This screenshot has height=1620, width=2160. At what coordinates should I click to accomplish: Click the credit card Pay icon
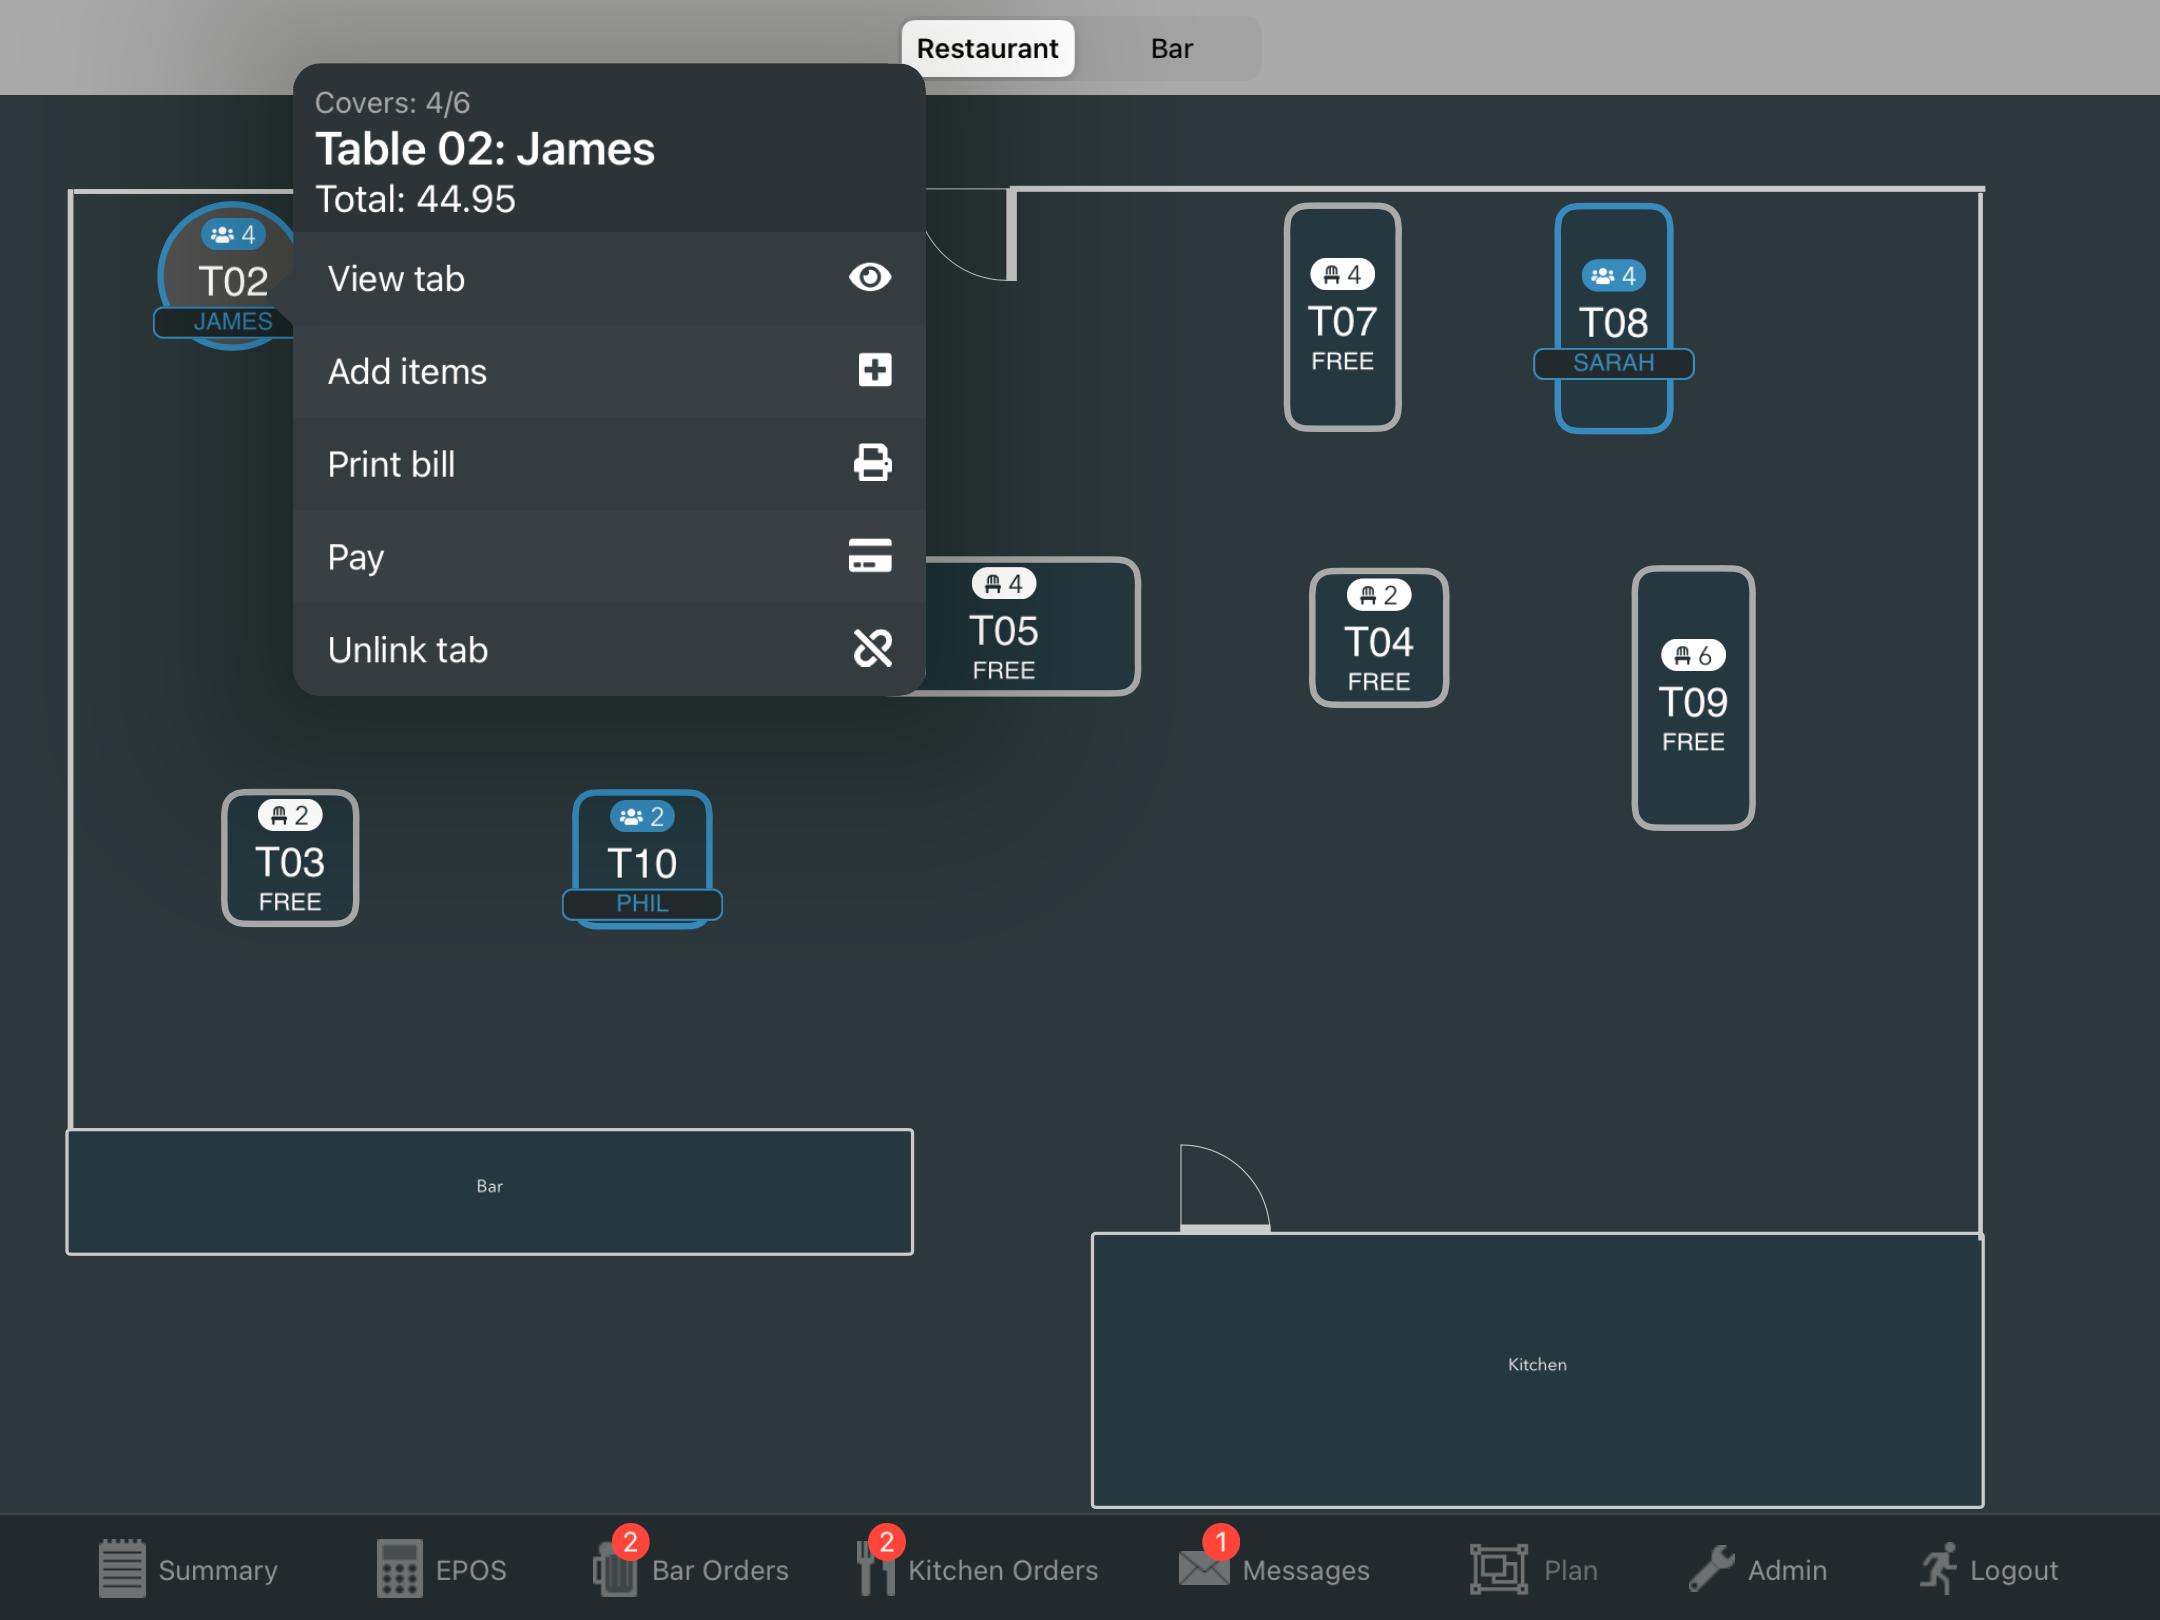(x=869, y=556)
